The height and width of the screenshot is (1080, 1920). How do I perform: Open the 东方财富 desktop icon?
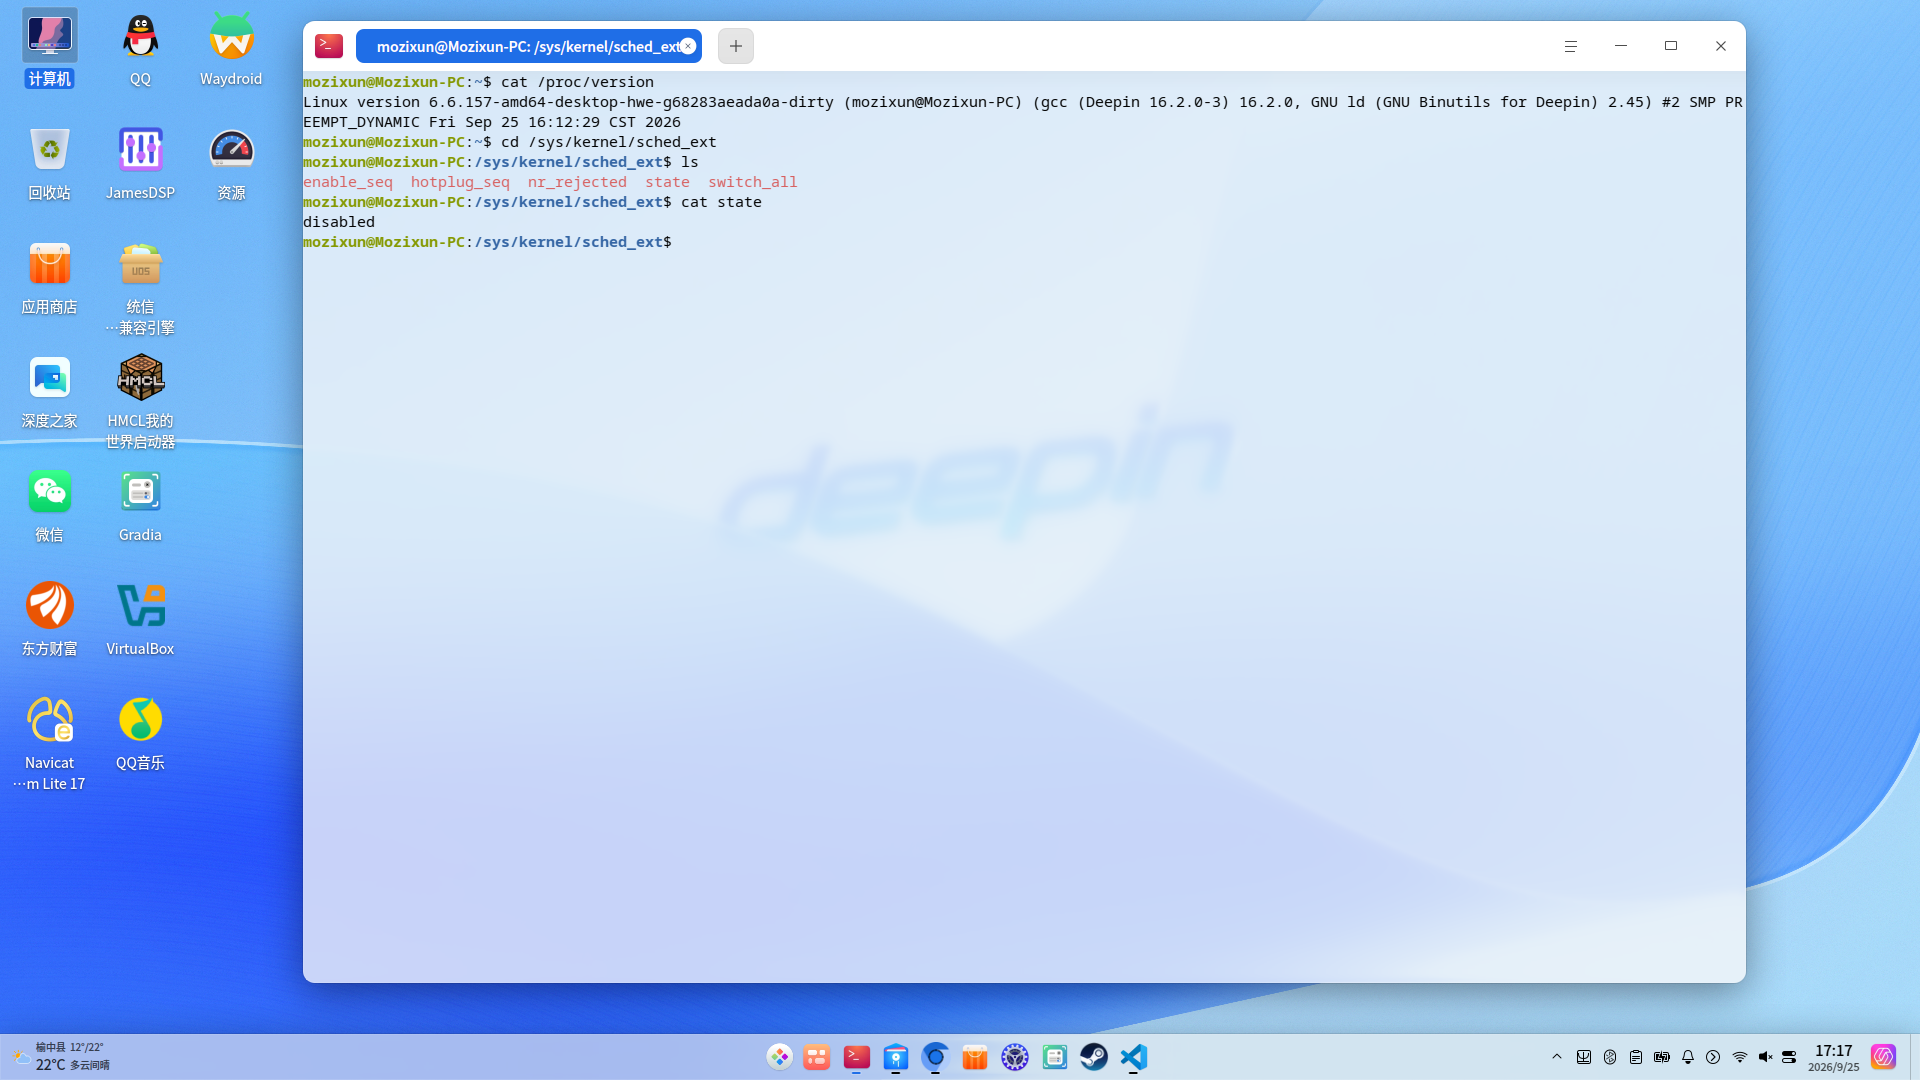click(49, 618)
